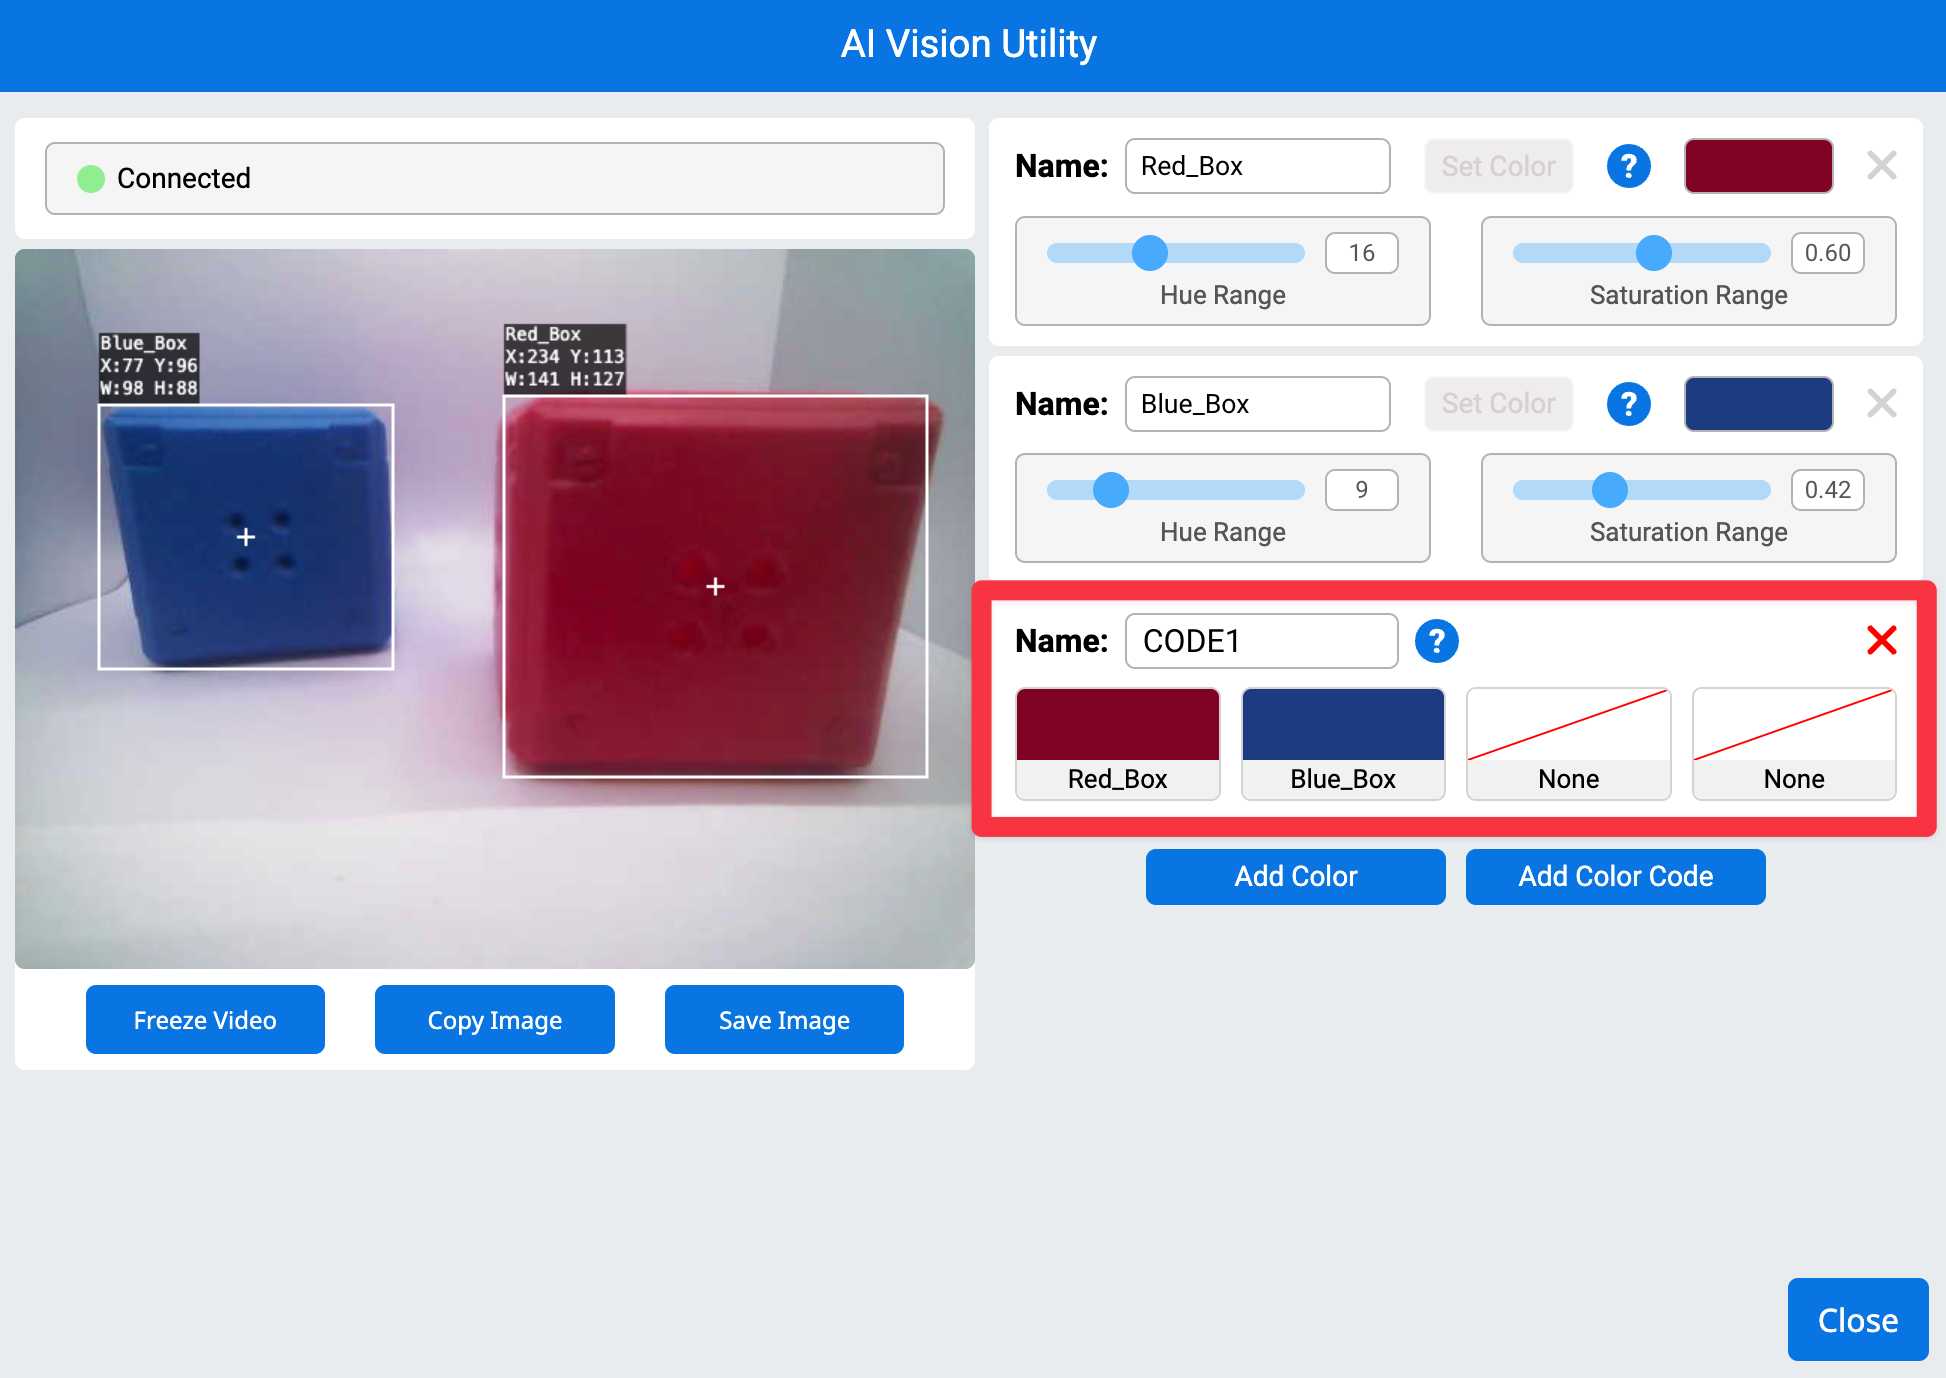Viewport: 1946px width, 1378px height.
Task: Copy the camera image
Action: [494, 1019]
